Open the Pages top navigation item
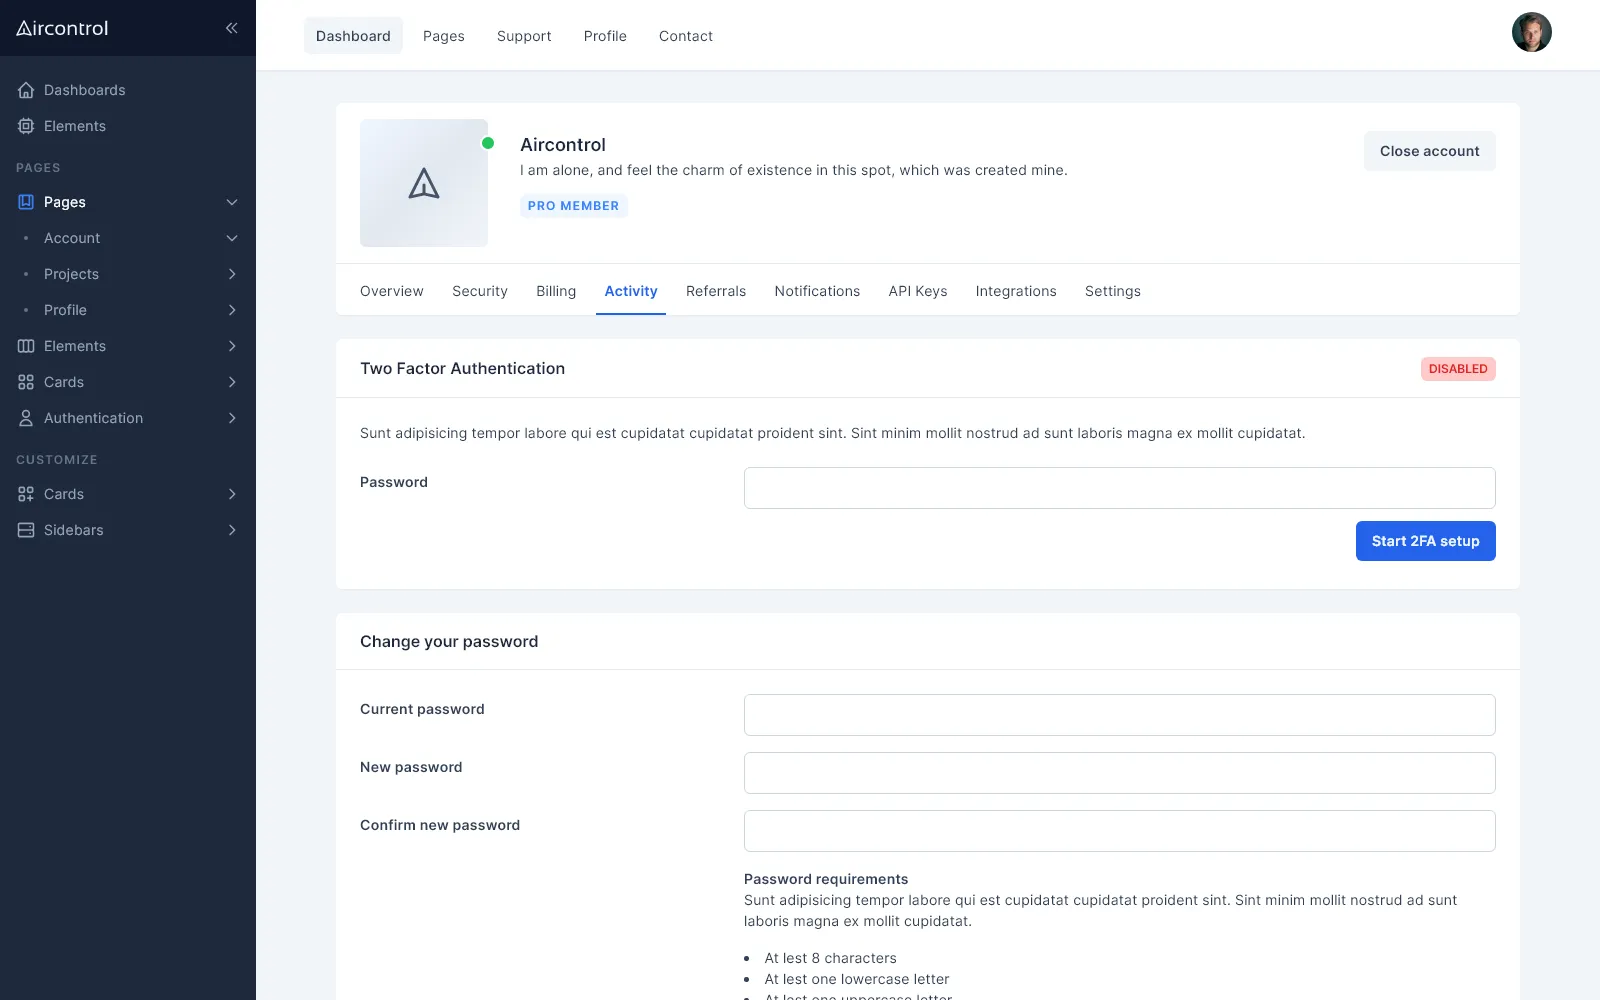1600x1000 pixels. 444,36
